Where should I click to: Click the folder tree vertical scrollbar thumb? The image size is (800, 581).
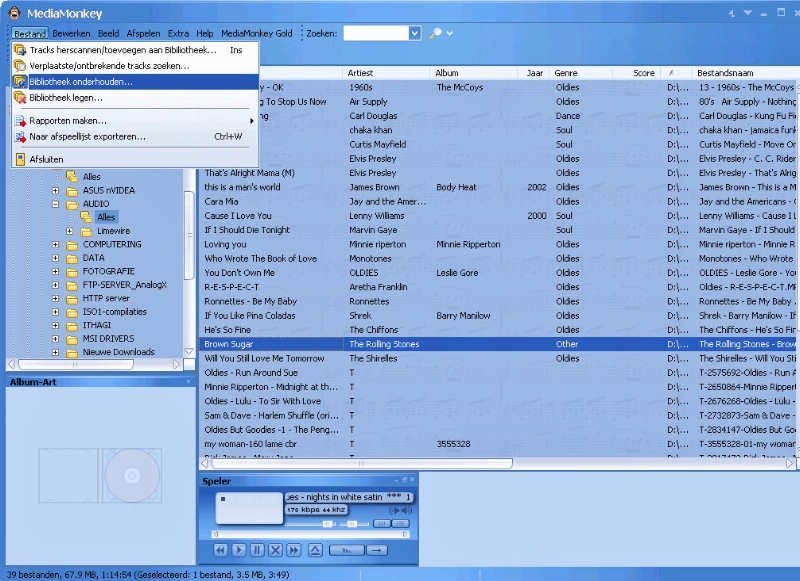pos(189,234)
